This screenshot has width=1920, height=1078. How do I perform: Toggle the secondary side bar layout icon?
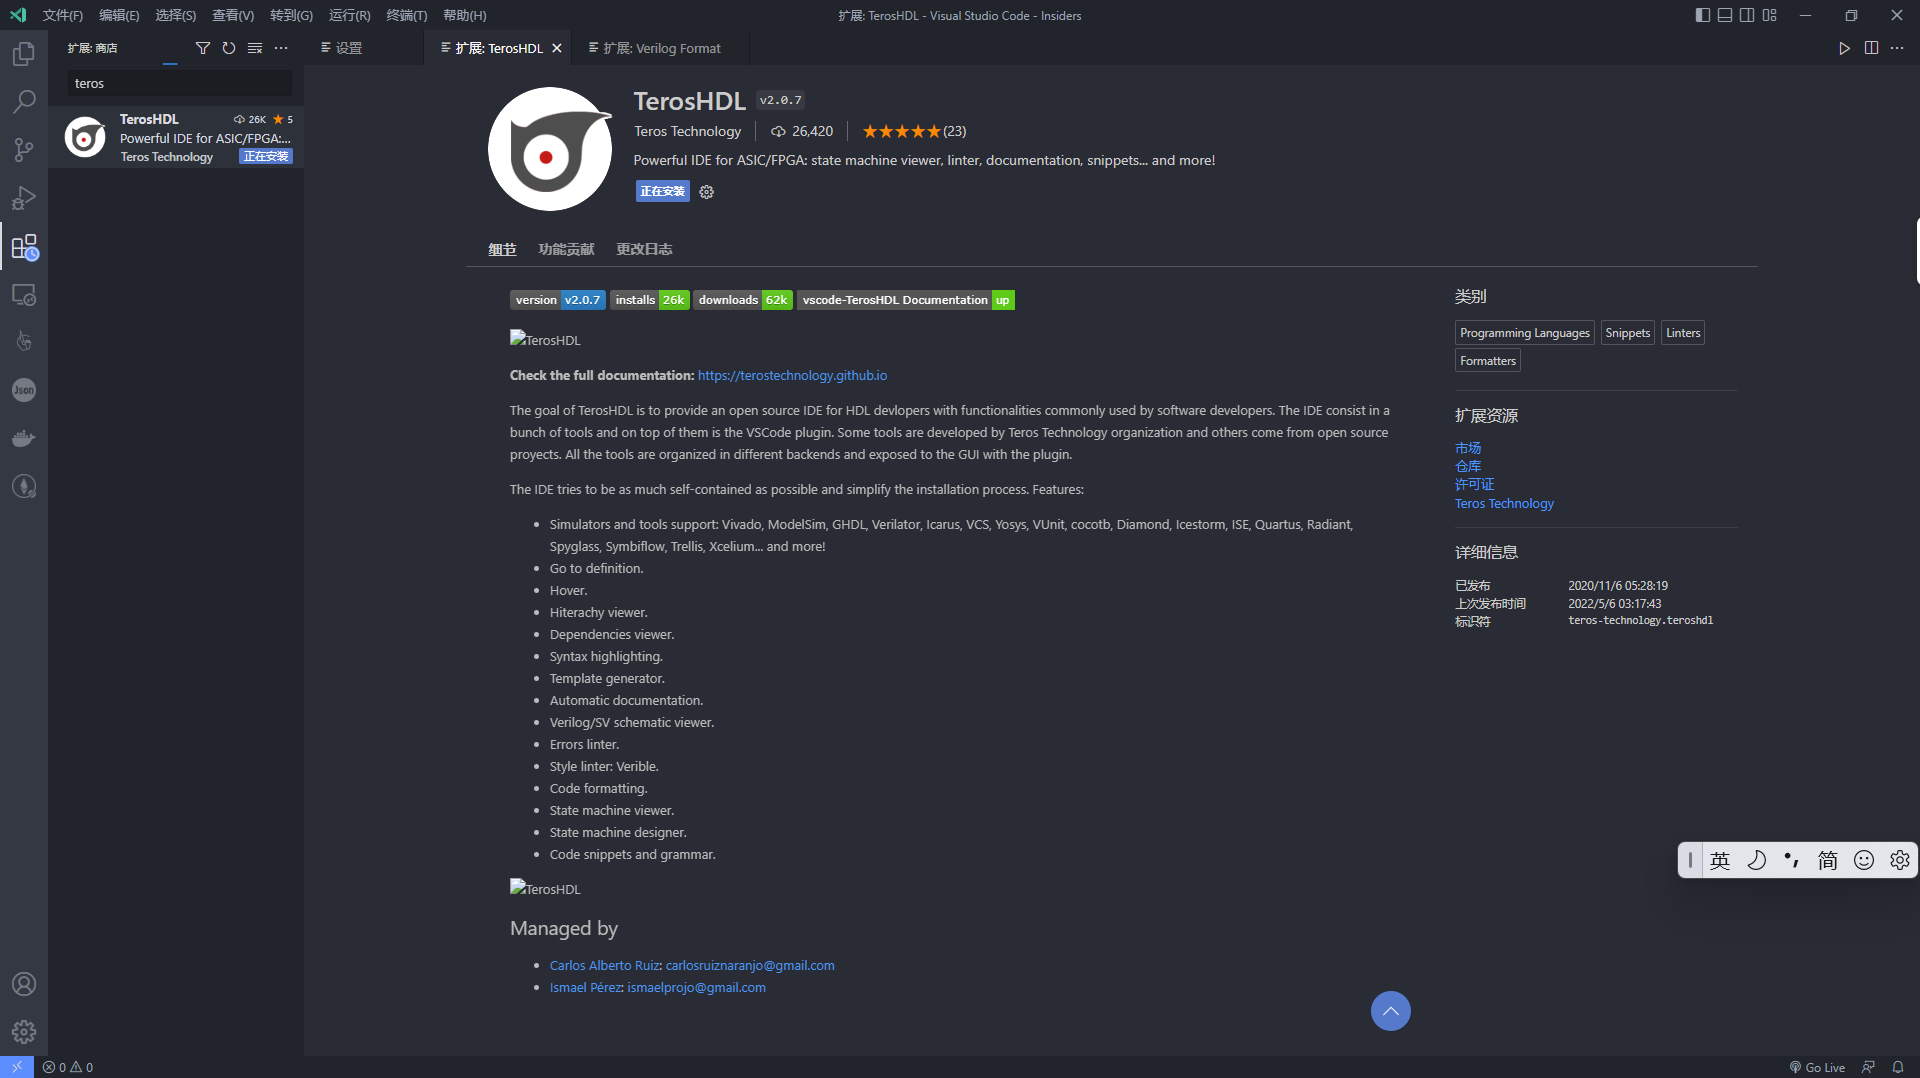pos(1747,15)
